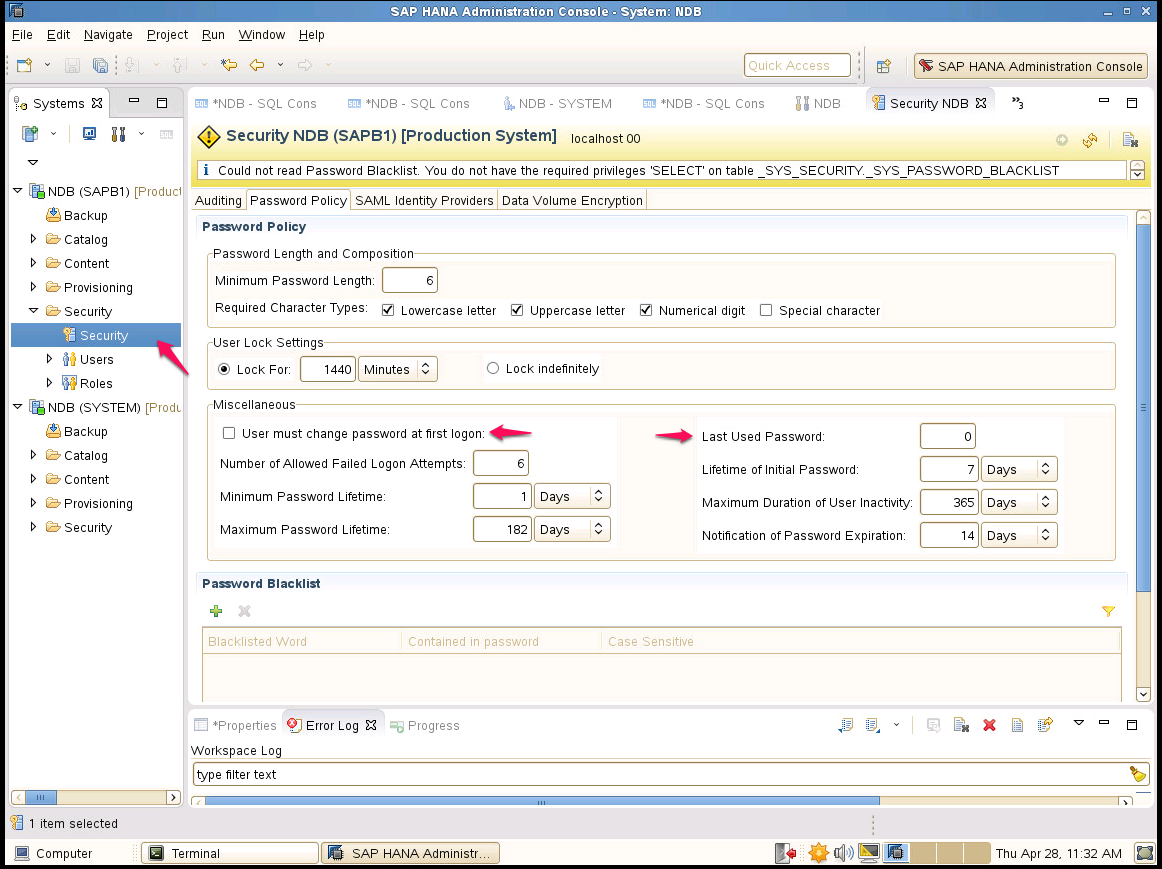Uncheck the Numerical digit checkbox

point(645,310)
